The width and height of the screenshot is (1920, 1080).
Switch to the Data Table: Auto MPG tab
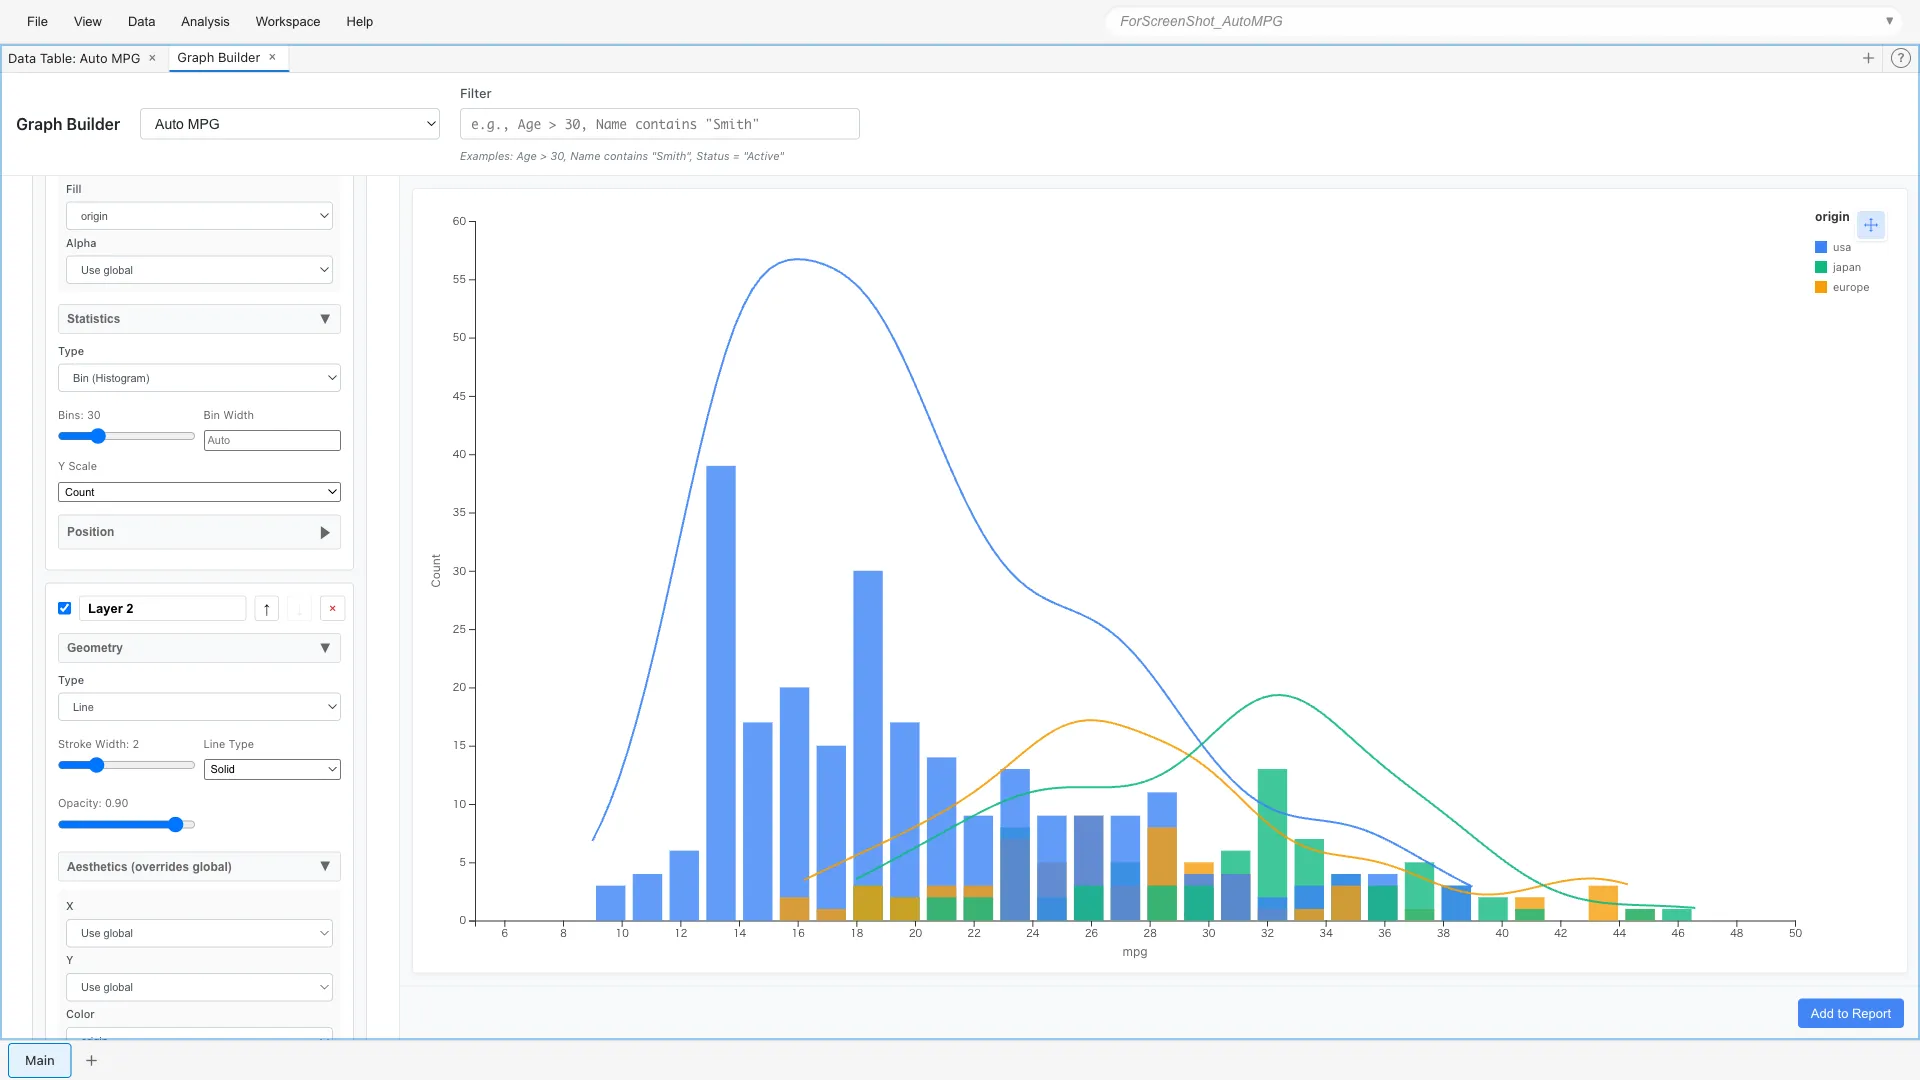point(75,58)
